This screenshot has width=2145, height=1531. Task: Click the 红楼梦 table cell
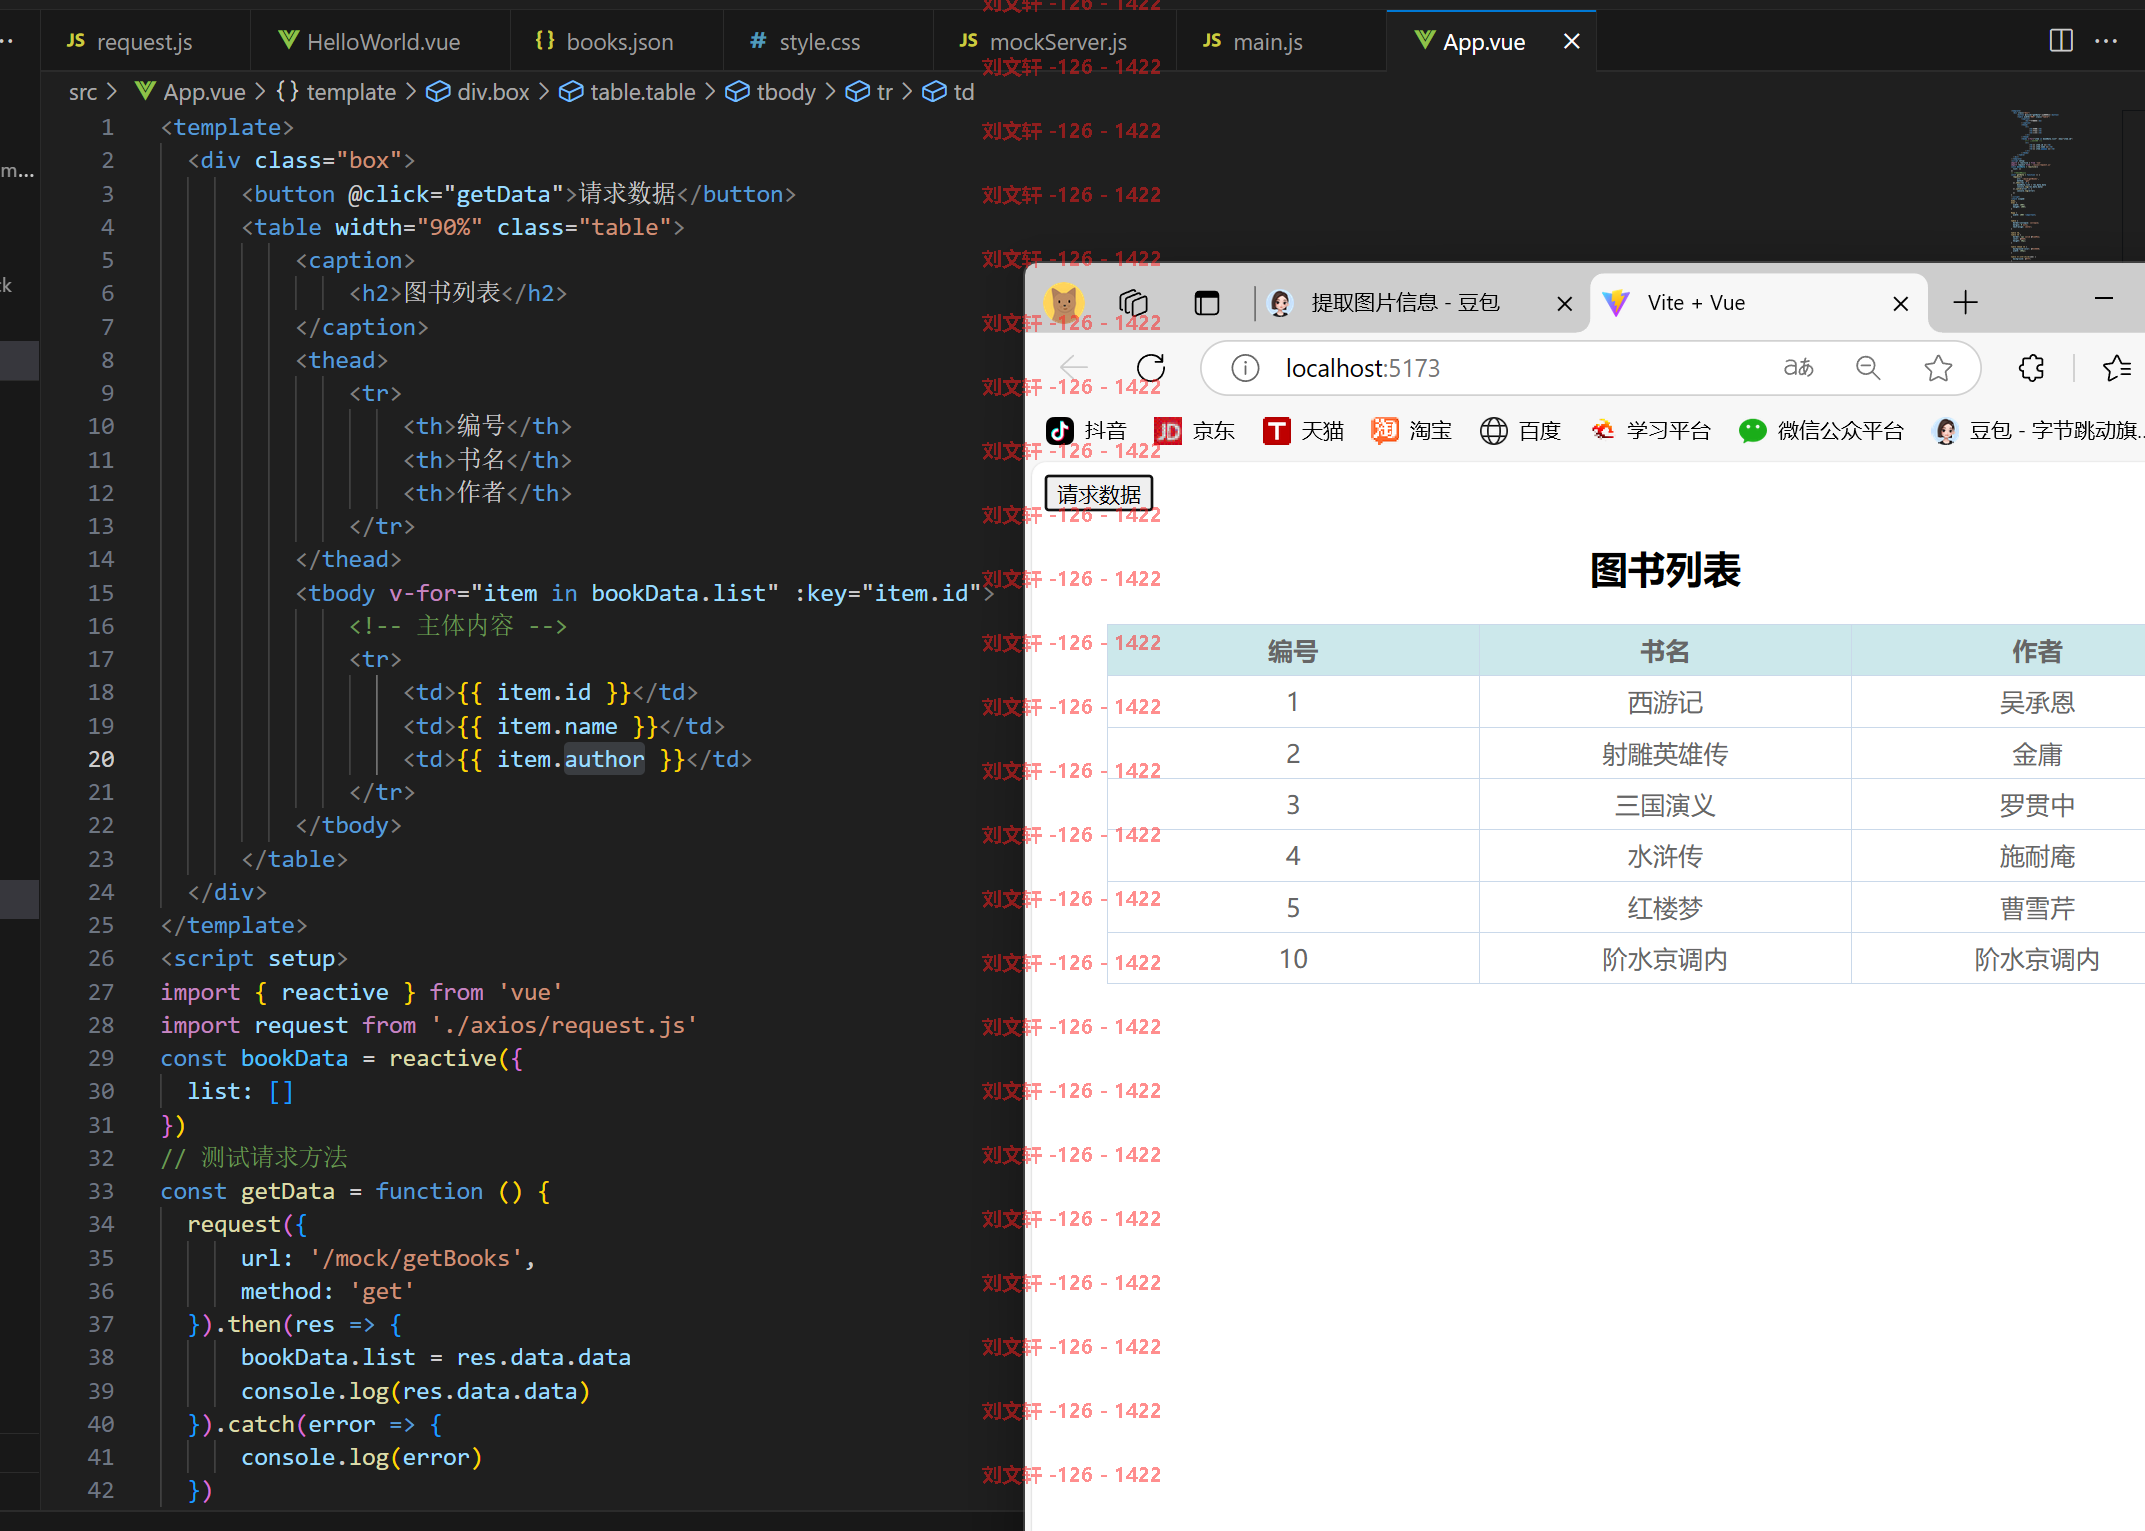pos(1665,908)
